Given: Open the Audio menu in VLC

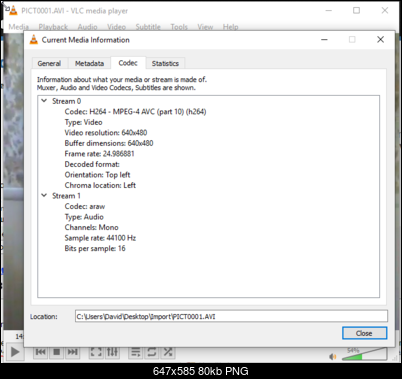Looking at the screenshot, I should (x=87, y=27).
